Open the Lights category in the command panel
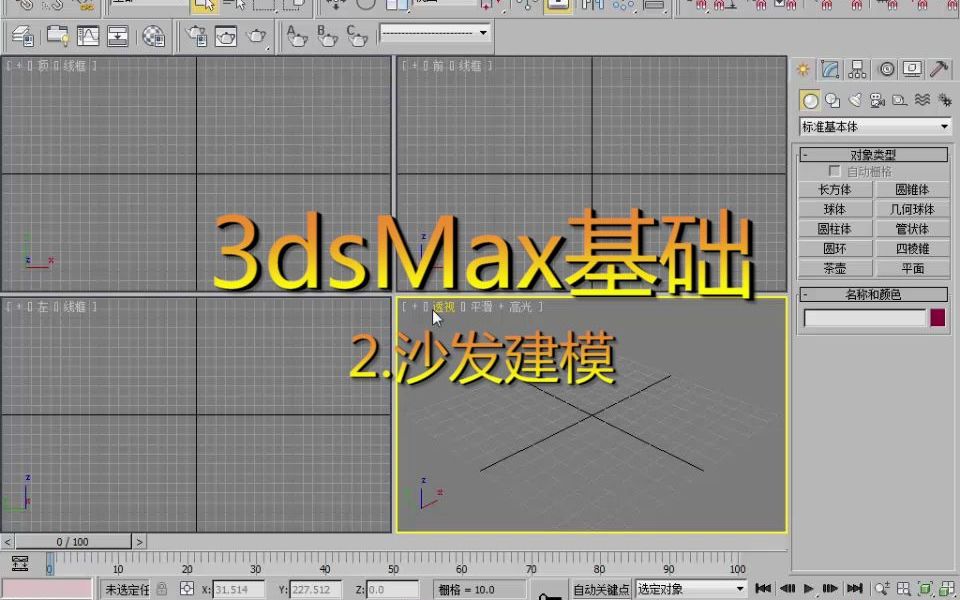Viewport: 960px width, 600px height. point(855,100)
